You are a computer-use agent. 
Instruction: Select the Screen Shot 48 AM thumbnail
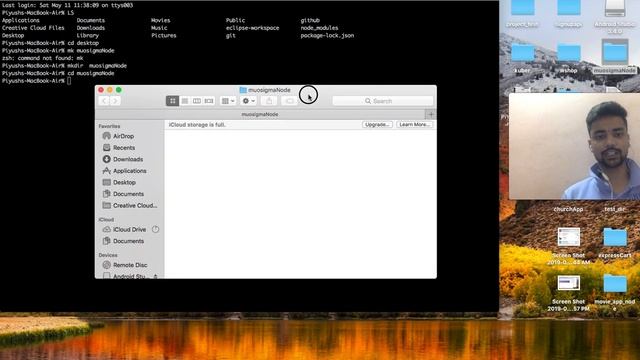click(569, 237)
